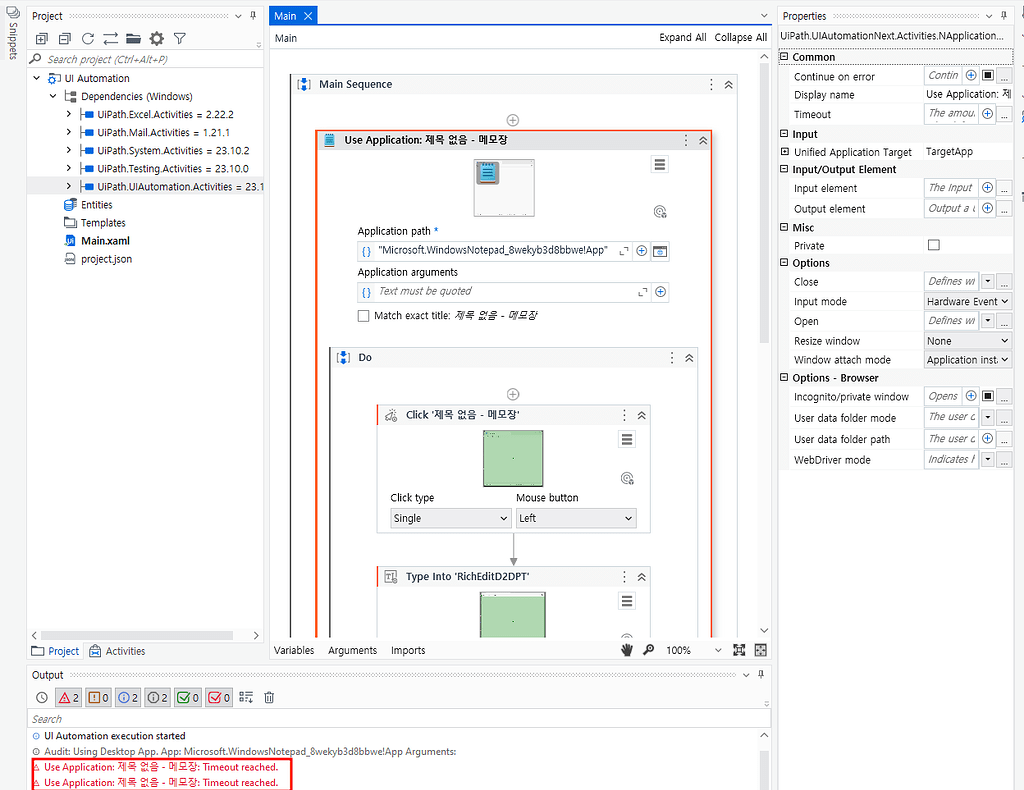Click Collapse All in the designer header

[x=740, y=37]
